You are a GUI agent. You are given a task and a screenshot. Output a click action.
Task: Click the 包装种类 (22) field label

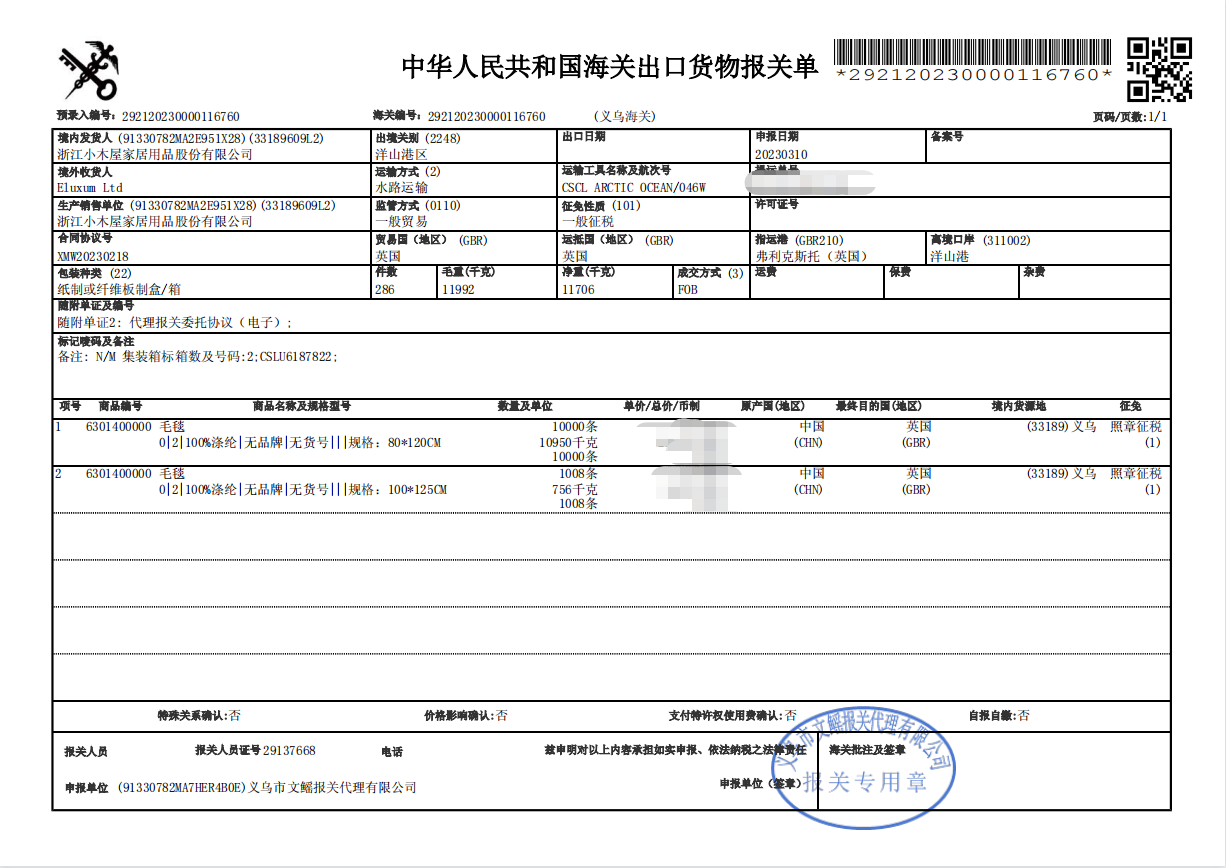[x=94, y=273]
